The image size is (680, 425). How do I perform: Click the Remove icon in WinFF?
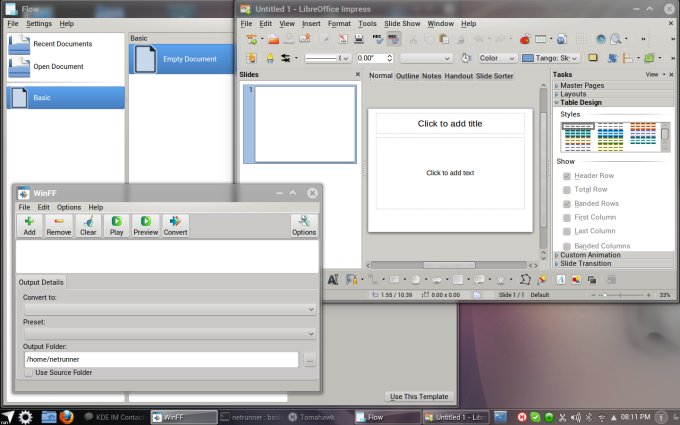(x=59, y=225)
